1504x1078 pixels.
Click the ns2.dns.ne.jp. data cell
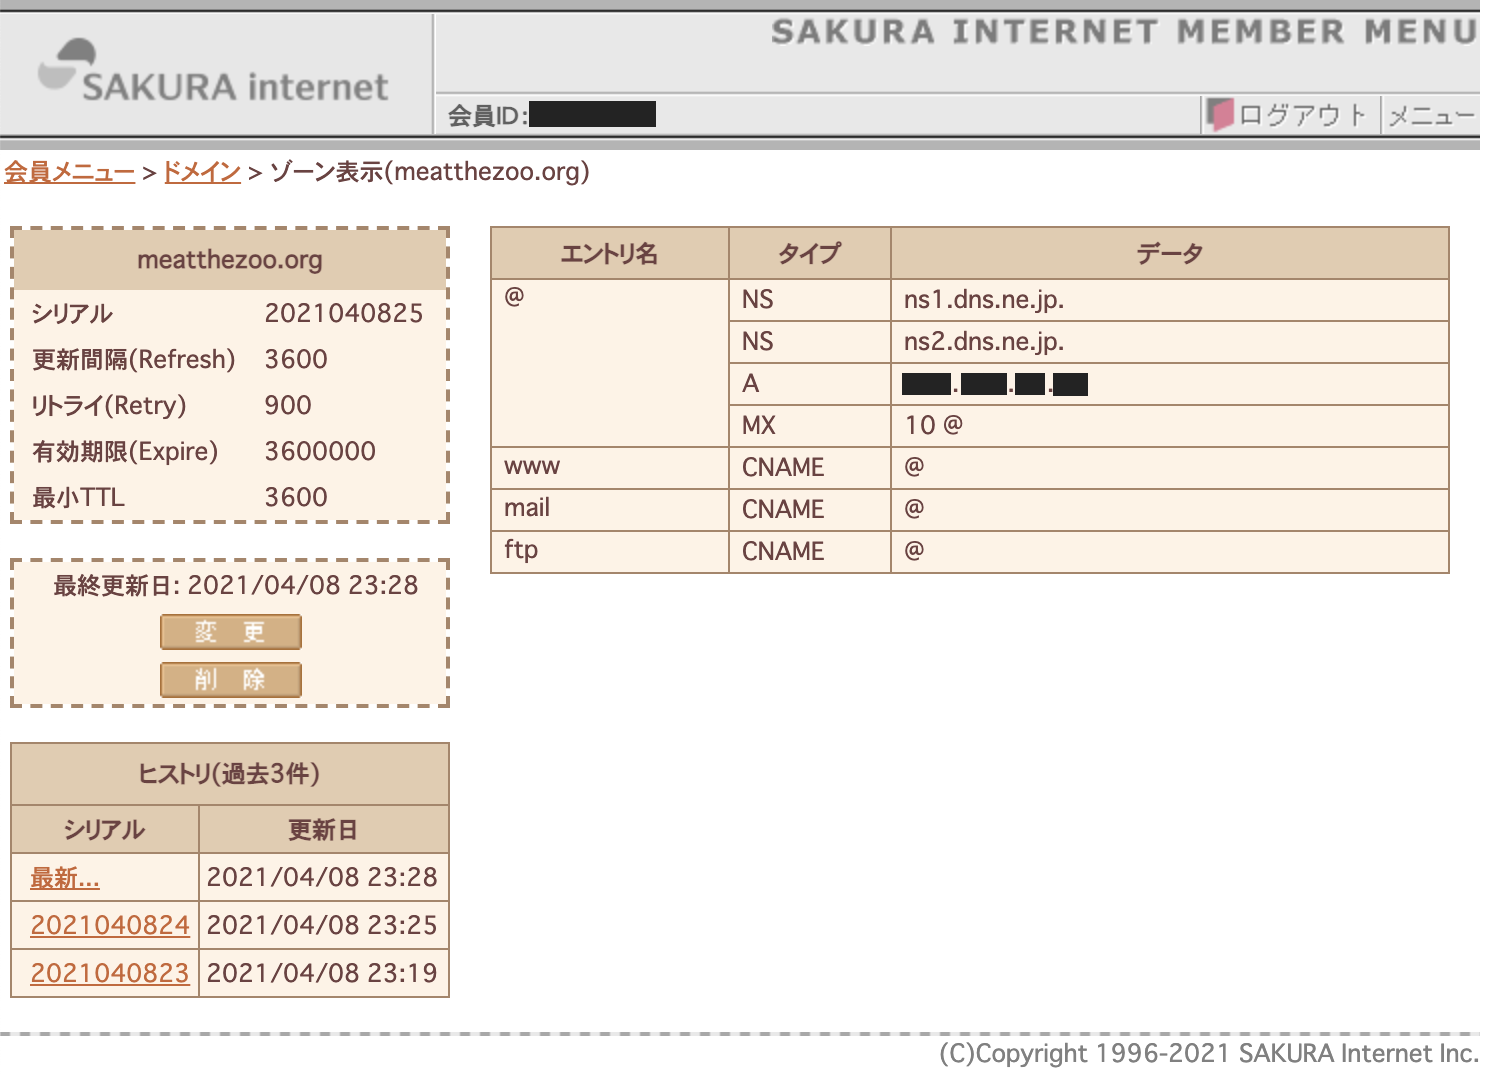pyautogui.click(x=1170, y=342)
